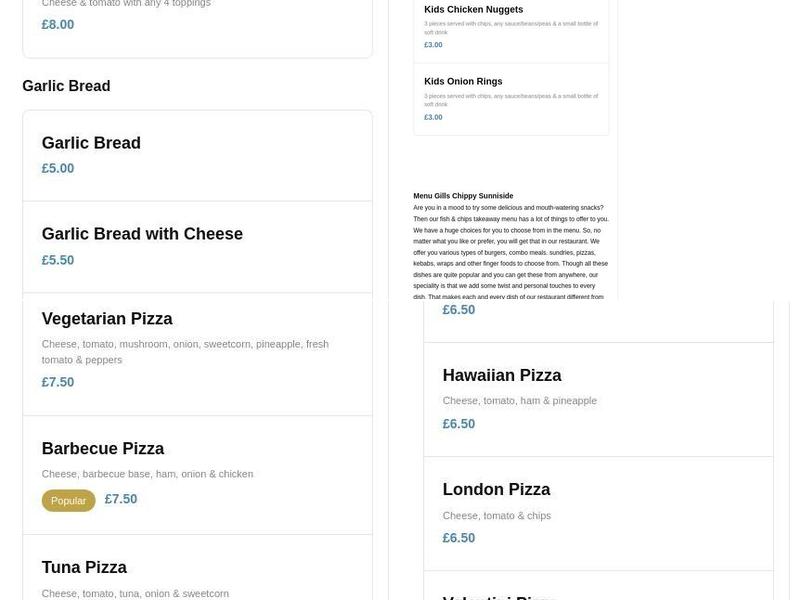Click the Popular badge on Barbecue Pizza
The width and height of the screenshot is (800, 600).
tap(68, 501)
